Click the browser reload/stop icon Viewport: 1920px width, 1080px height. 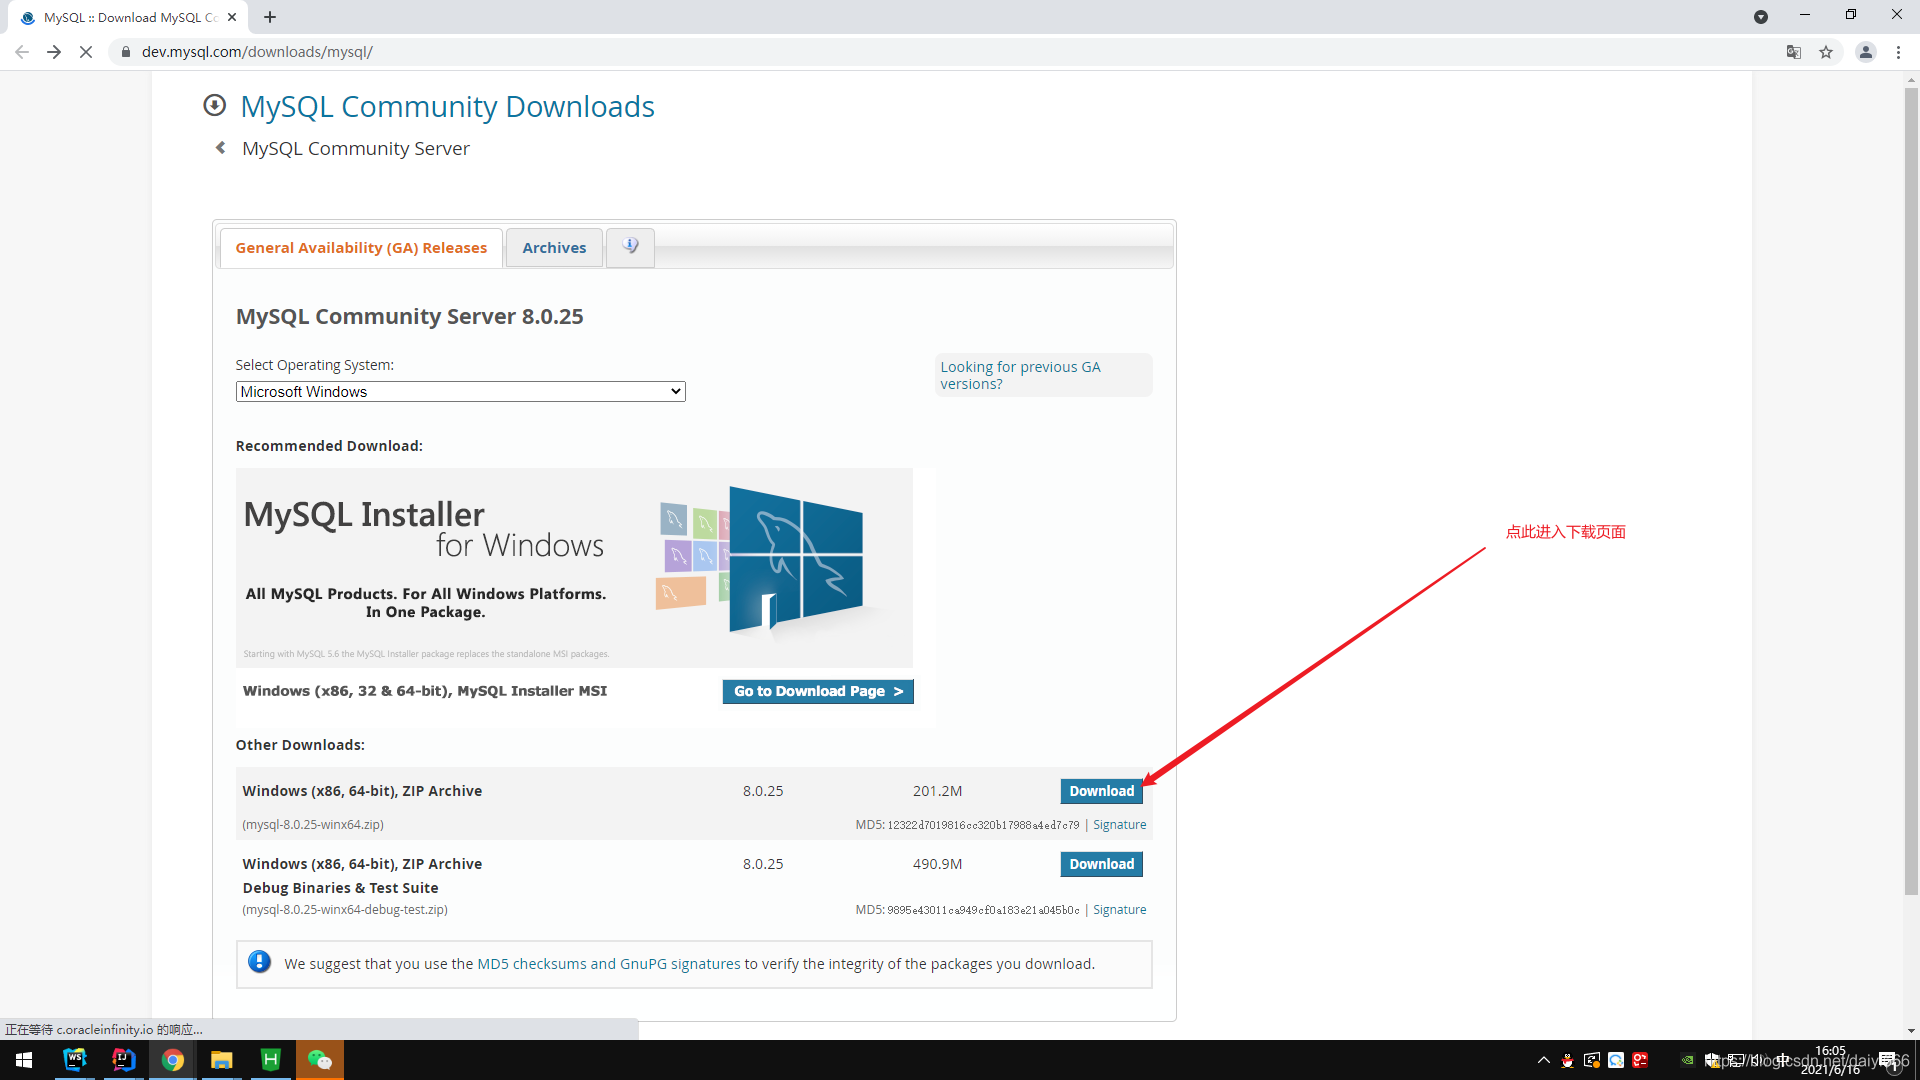point(83,51)
